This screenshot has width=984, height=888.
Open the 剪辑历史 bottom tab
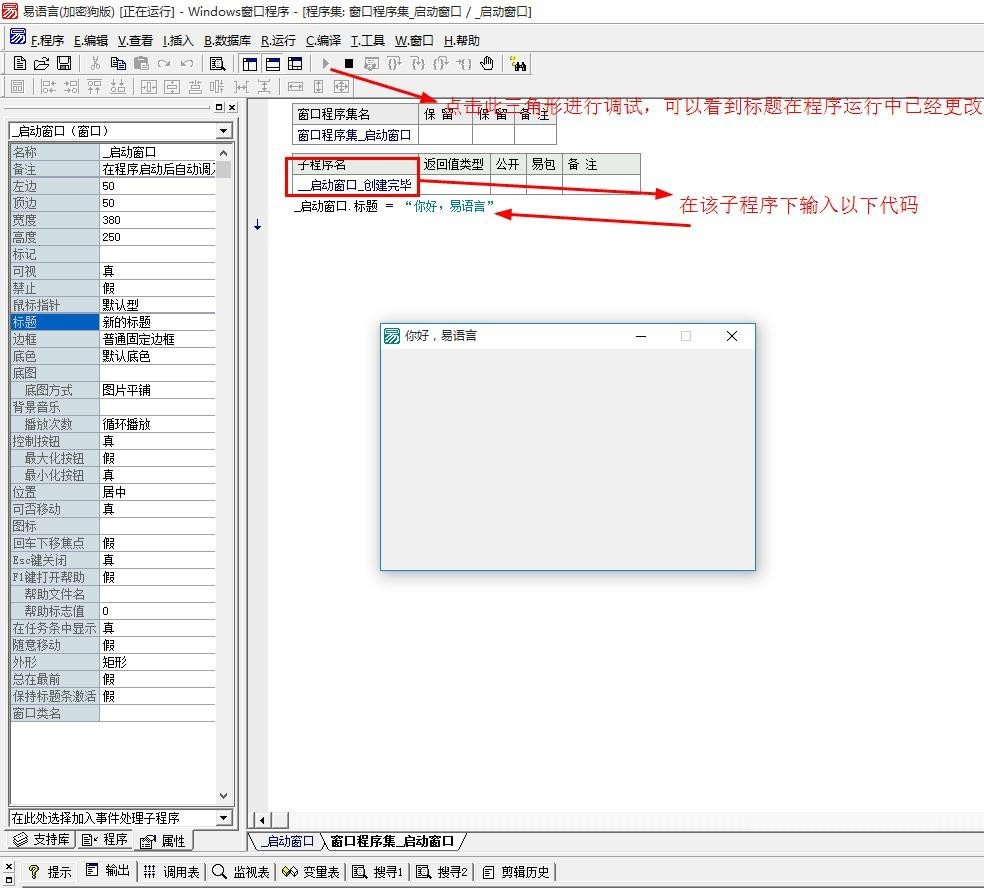tap(517, 872)
